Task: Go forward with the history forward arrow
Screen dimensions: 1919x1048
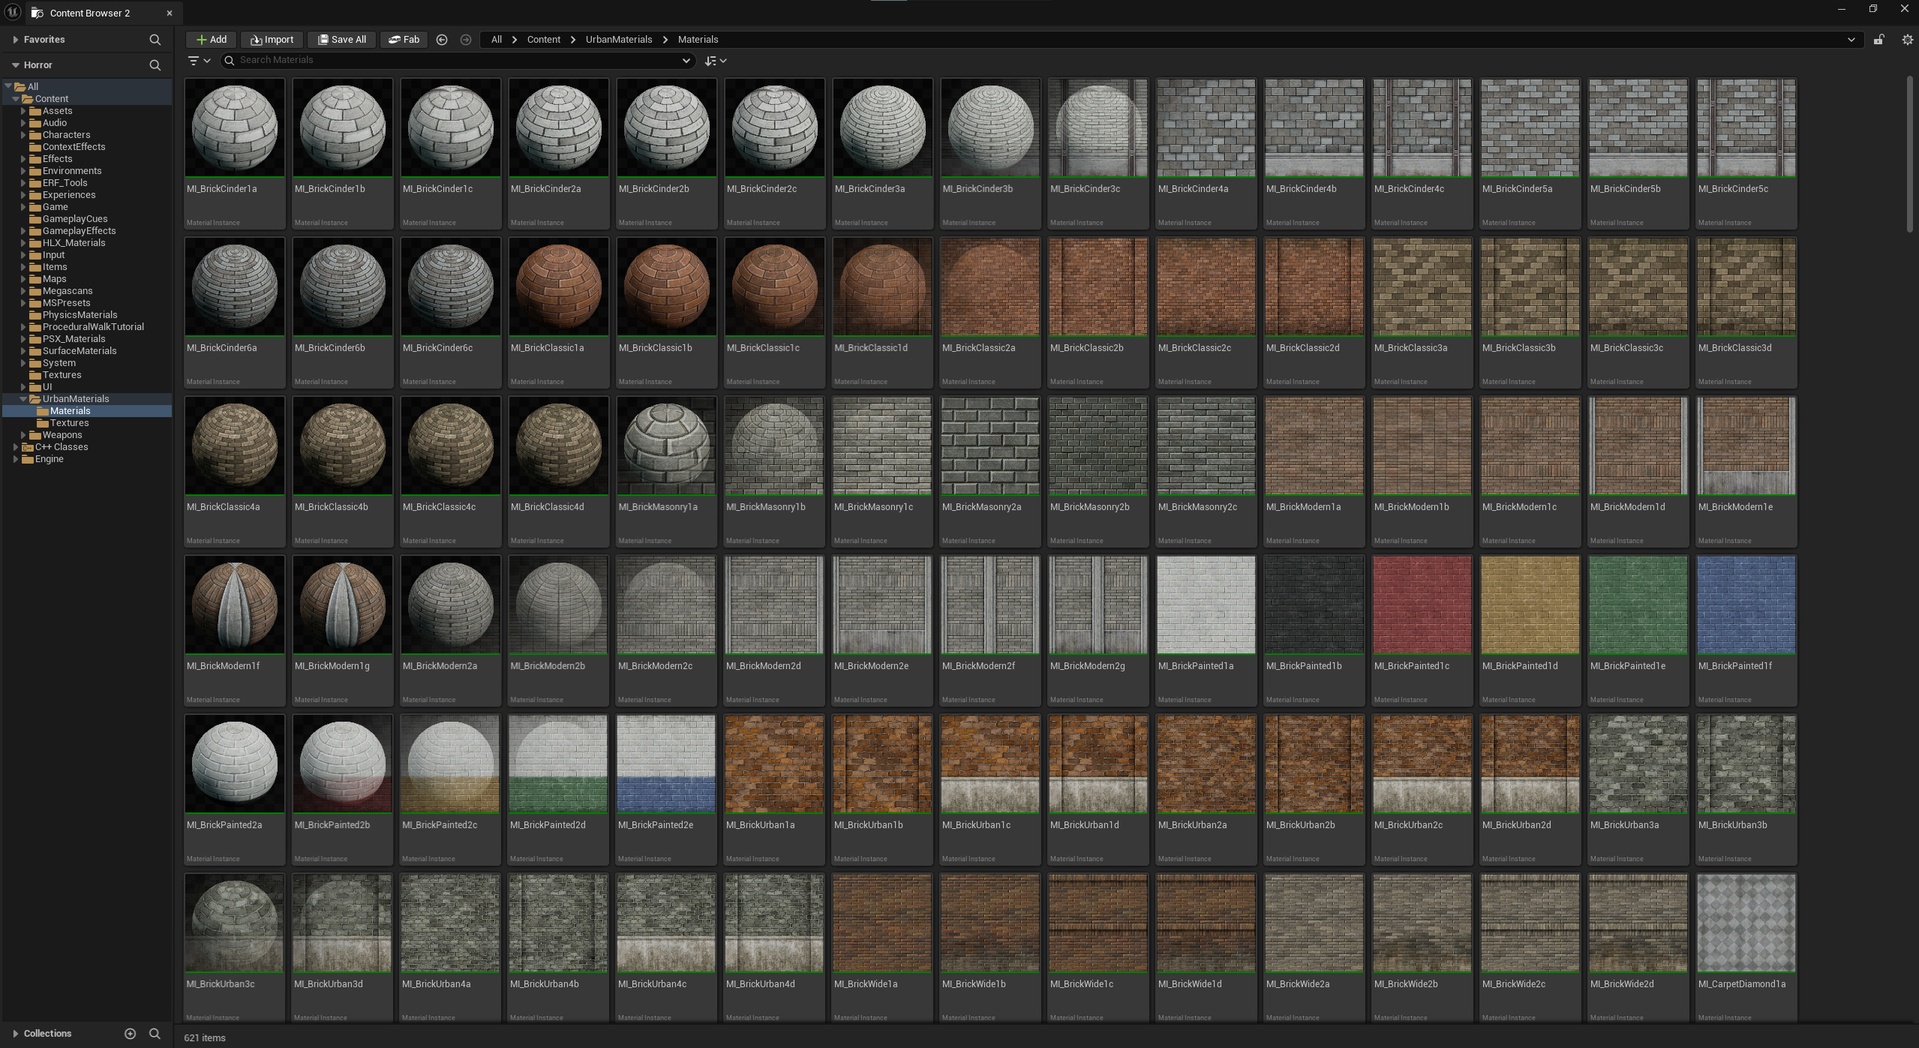Action: pos(466,40)
